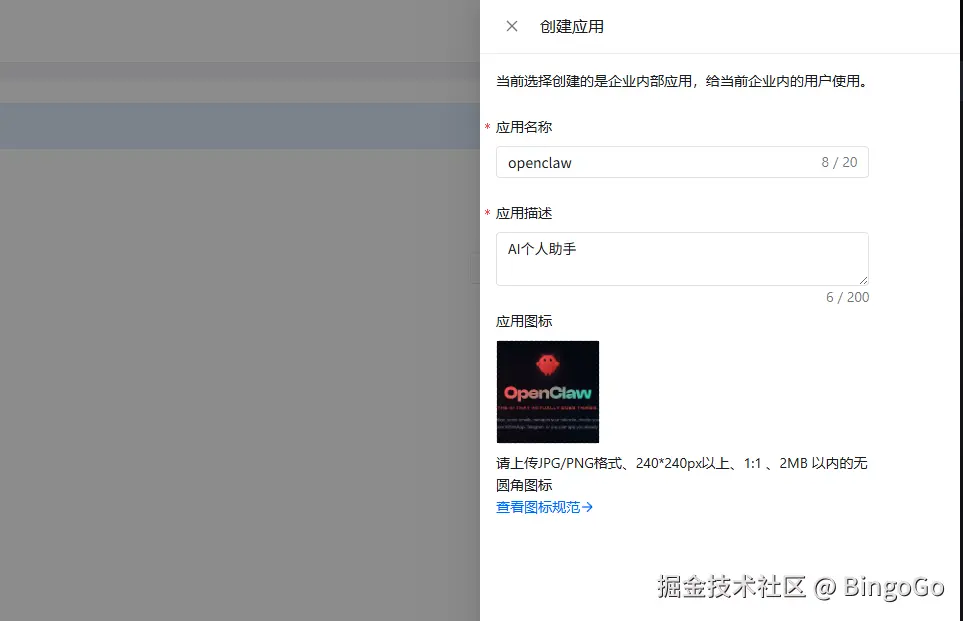Click the red asterisk beside 应用描述
The height and width of the screenshot is (621, 963).
pyautogui.click(x=489, y=213)
